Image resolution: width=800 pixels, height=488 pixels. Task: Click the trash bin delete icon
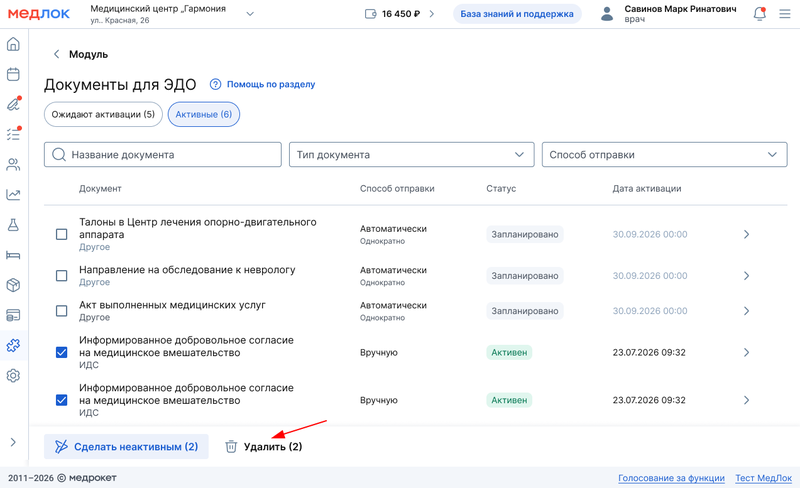click(x=231, y=447)
